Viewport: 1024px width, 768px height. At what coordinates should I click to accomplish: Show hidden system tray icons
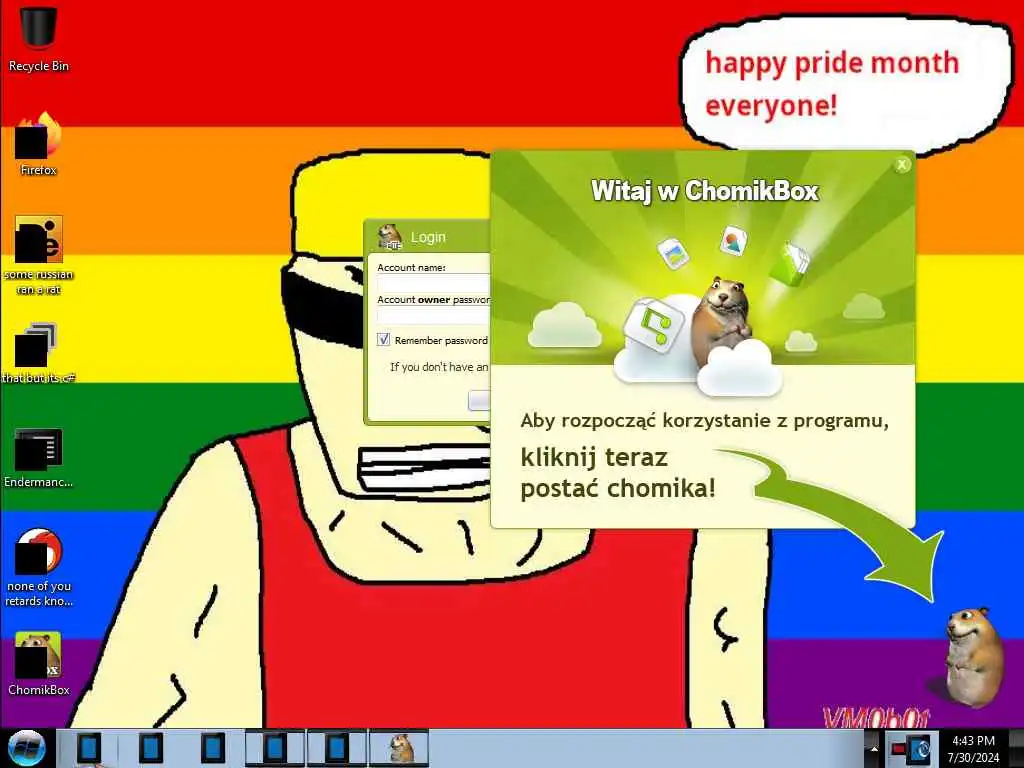coord(873,748)
